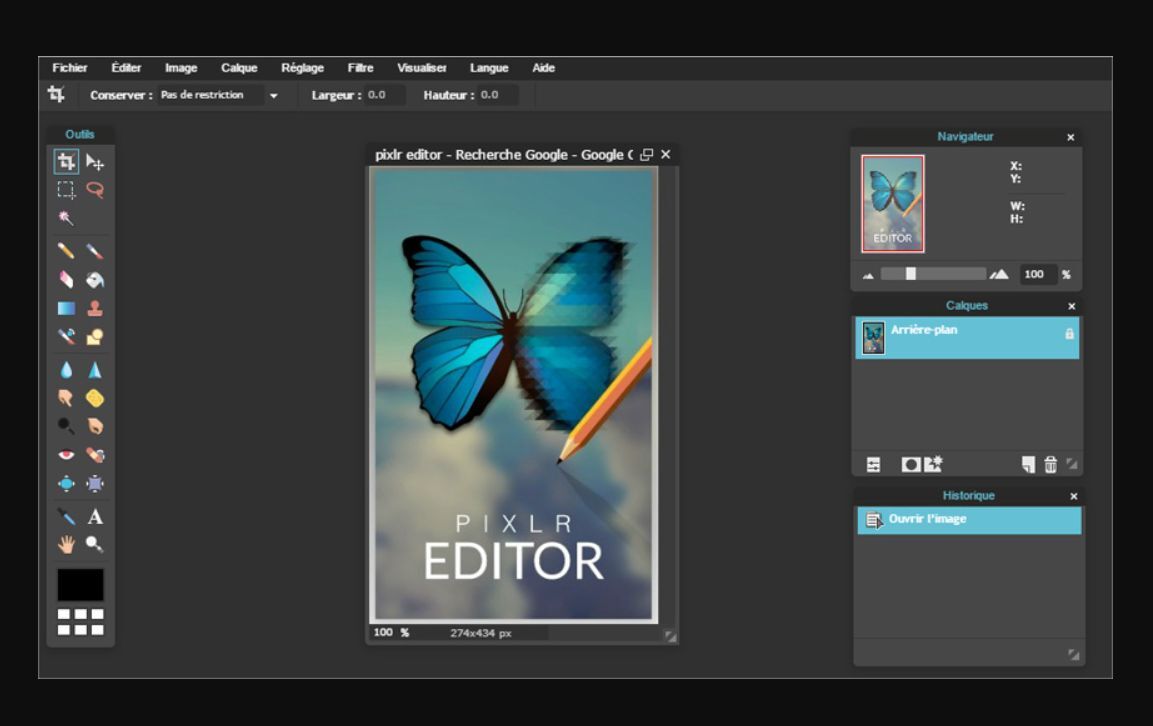Click the Largeur input field
This screenshot has height=726, width=1153.
tap(385, 95)
